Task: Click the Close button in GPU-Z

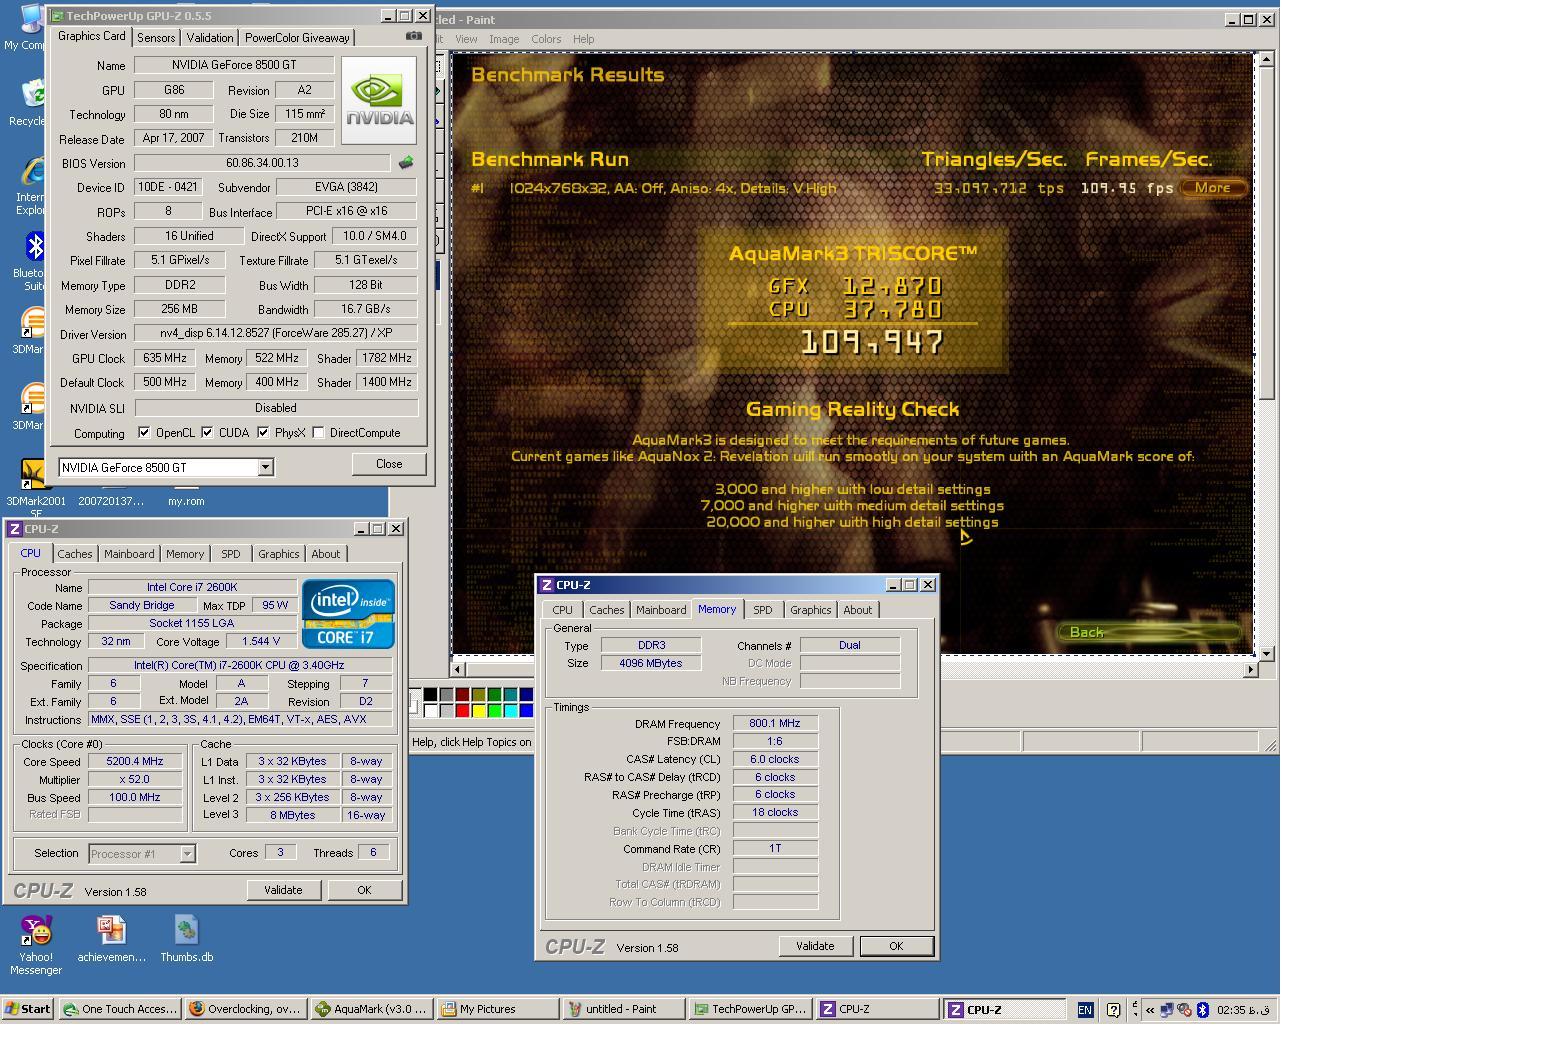Action: coord(389,464)
